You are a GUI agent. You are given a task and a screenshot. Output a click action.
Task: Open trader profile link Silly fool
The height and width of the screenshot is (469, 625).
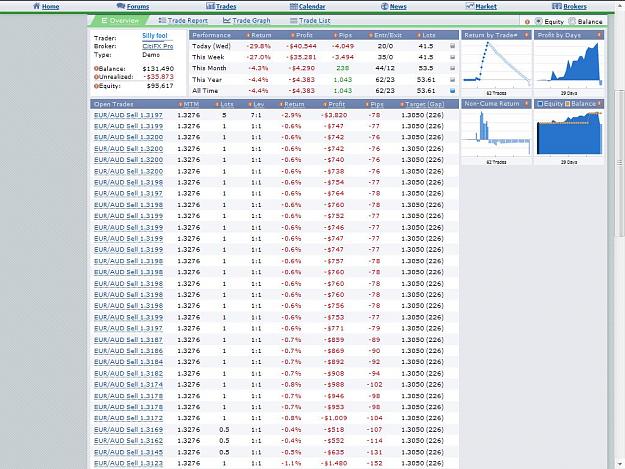pos(155,35)
